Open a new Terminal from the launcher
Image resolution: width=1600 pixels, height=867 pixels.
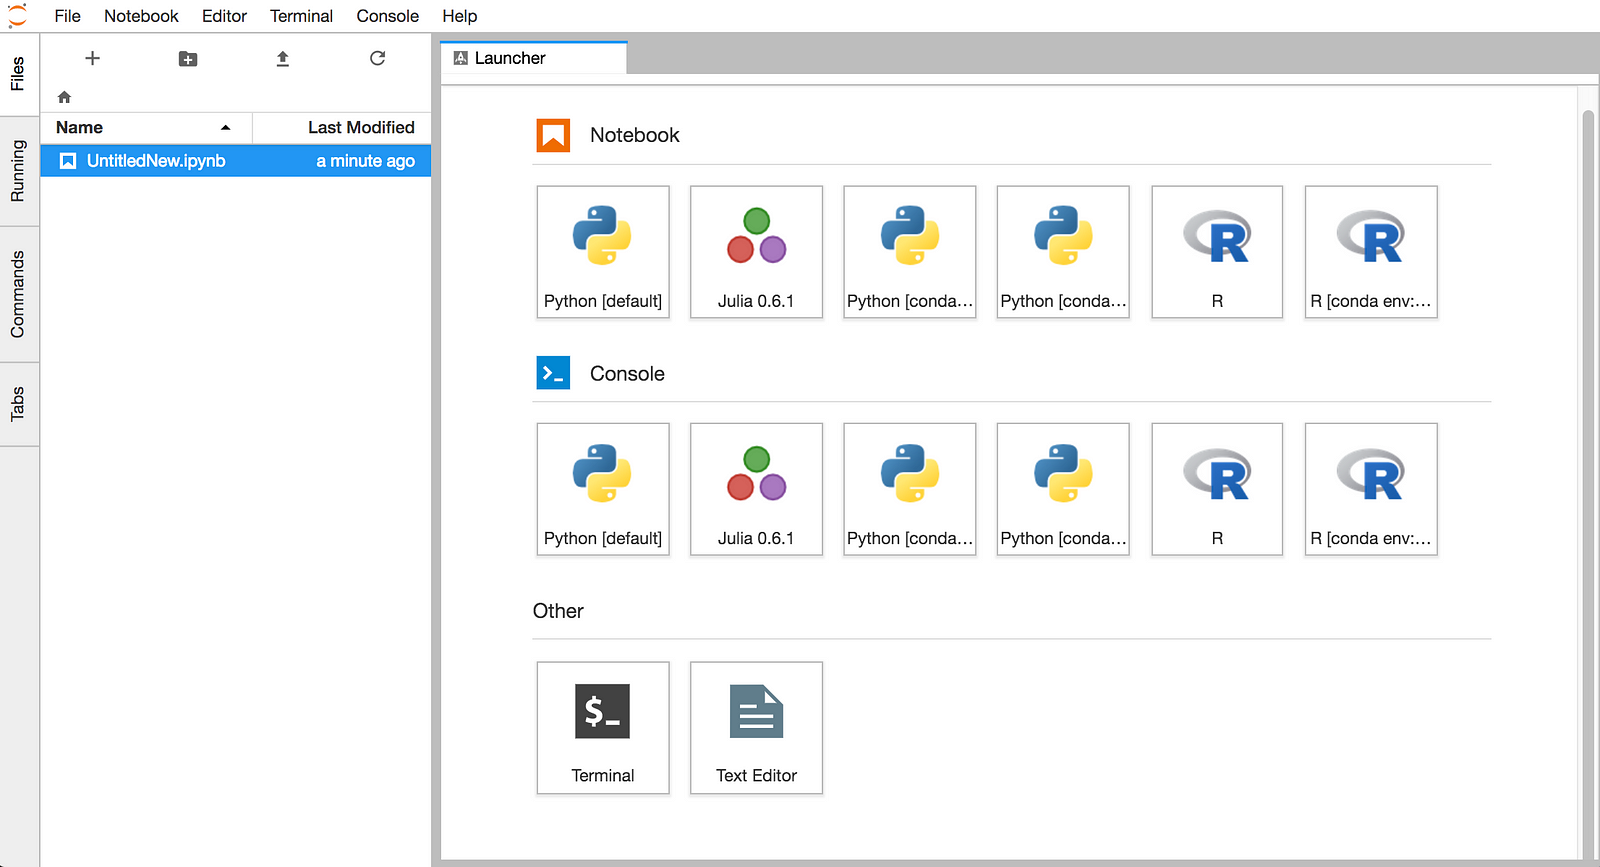pos(603,728)
